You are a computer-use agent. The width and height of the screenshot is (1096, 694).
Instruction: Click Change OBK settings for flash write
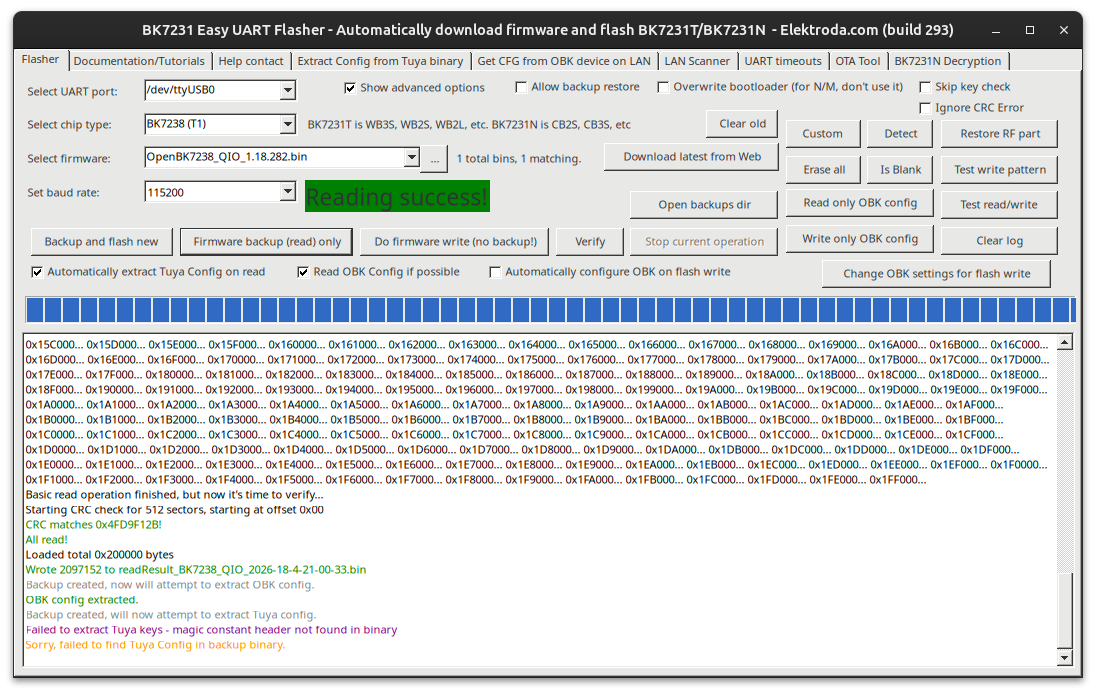(x=937, y=273)
